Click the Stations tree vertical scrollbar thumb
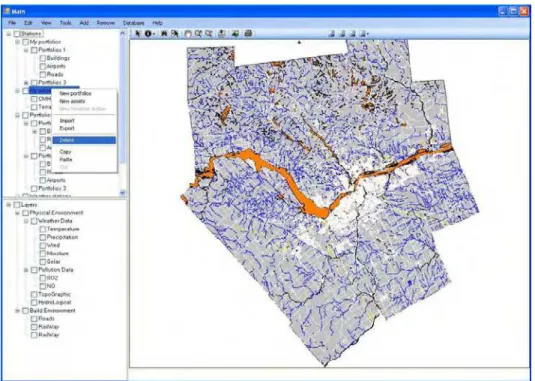 122,99
